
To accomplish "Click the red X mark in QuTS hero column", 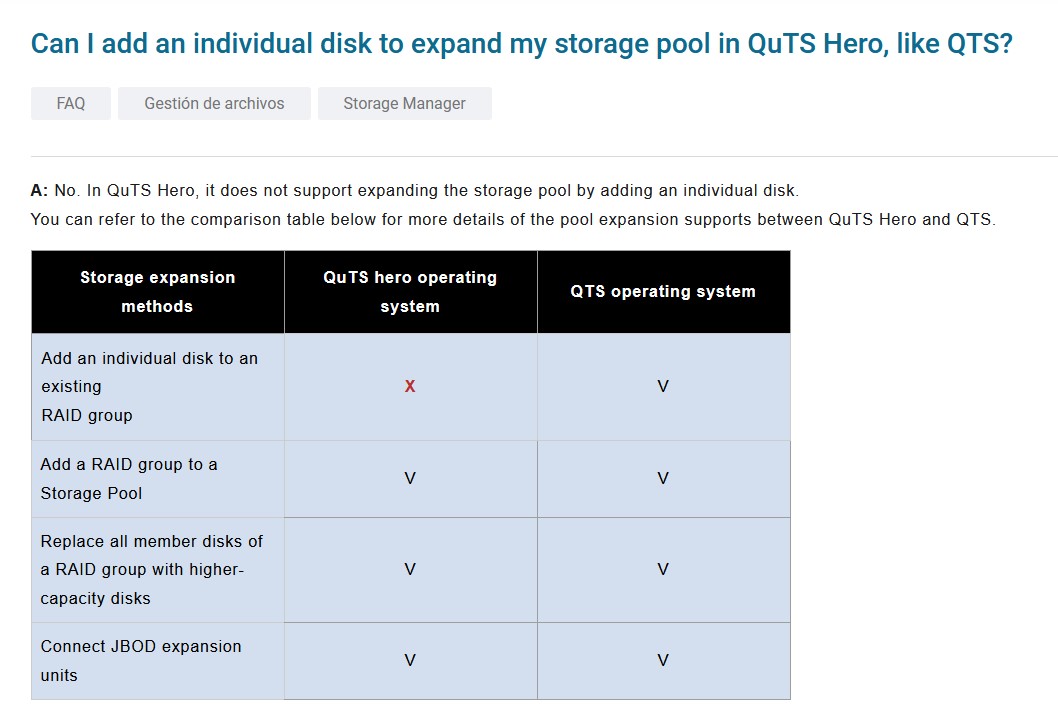I will point(410,386).
